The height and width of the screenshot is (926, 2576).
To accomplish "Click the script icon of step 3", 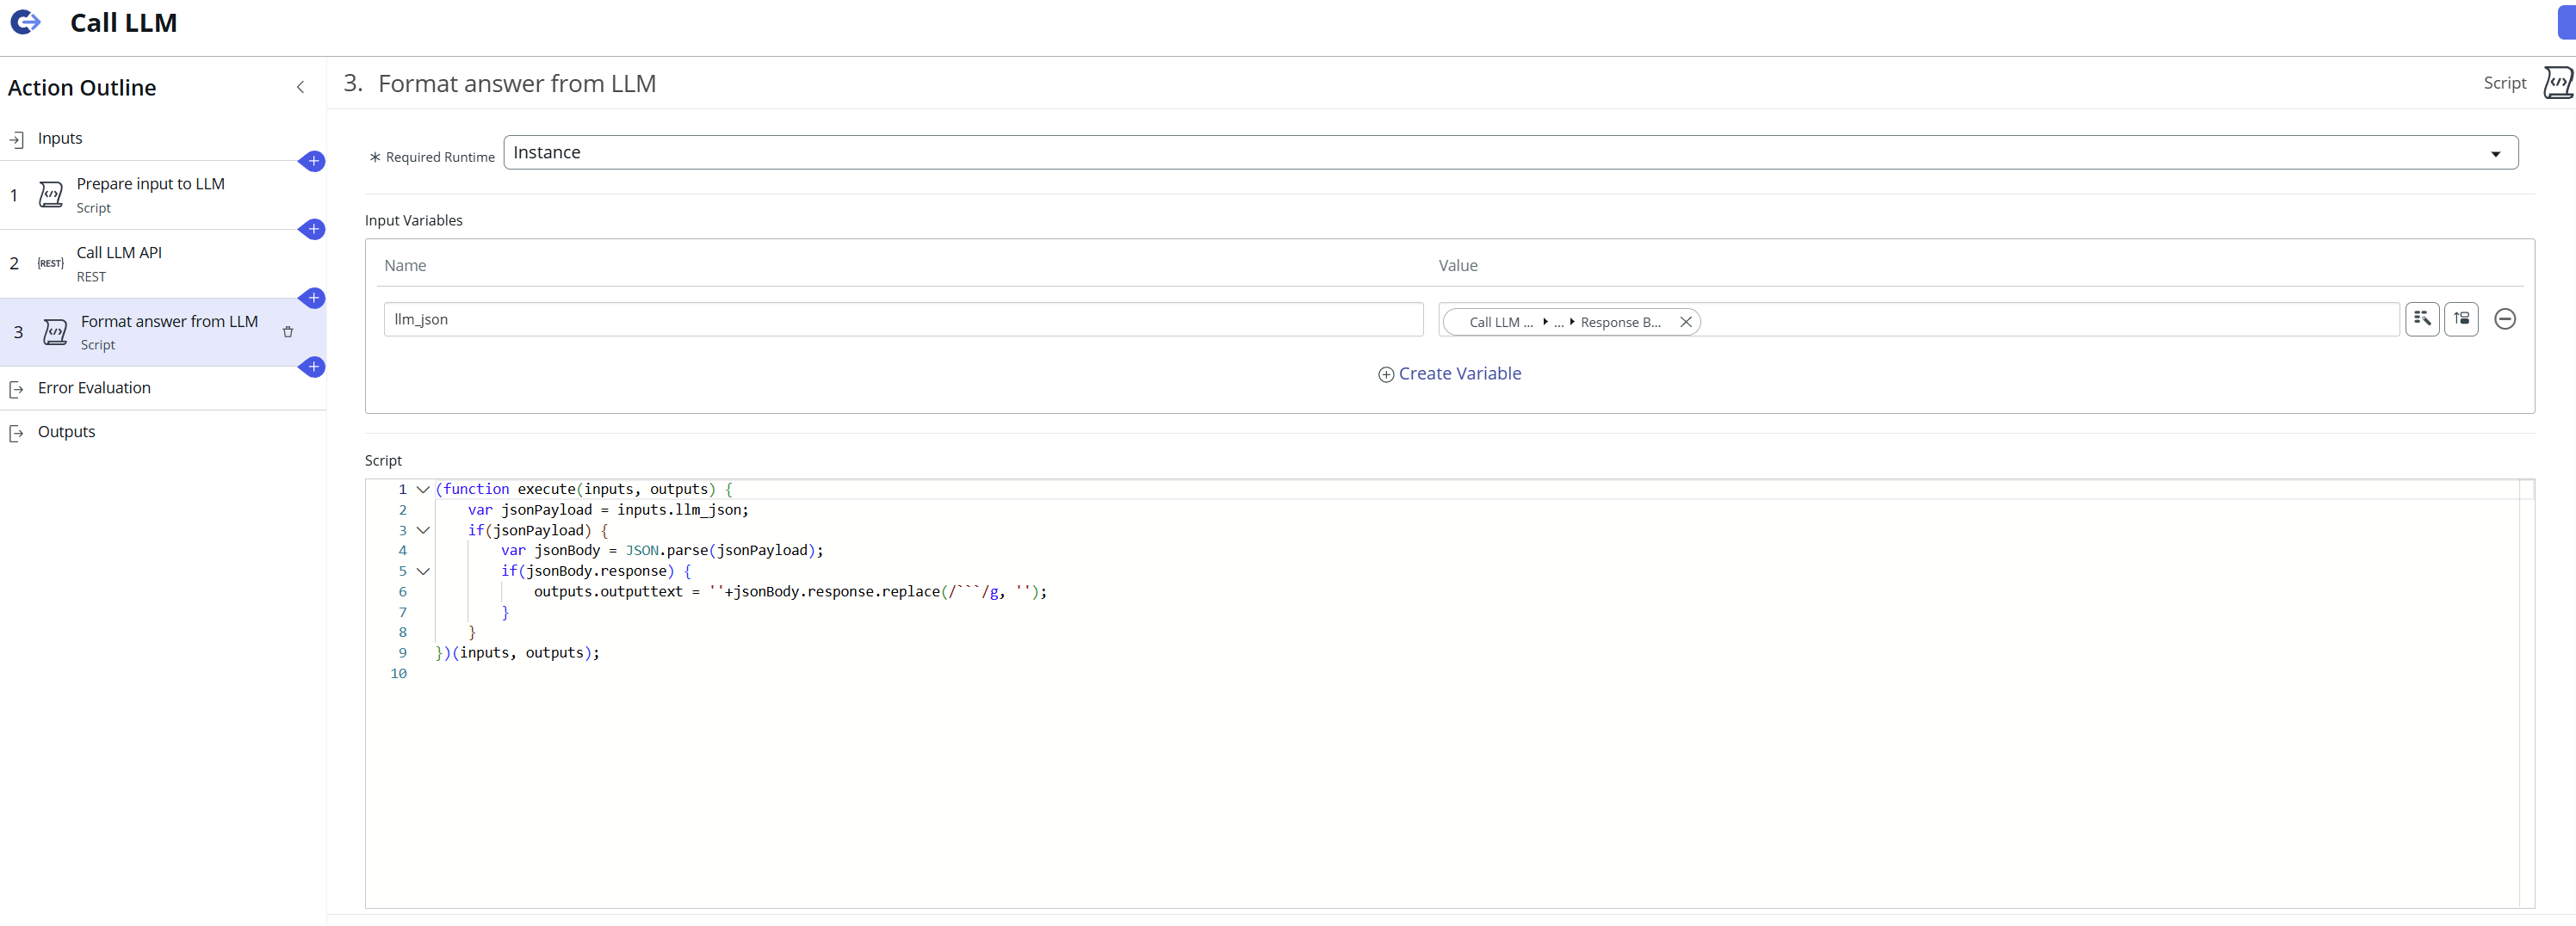I will (55, 332).
